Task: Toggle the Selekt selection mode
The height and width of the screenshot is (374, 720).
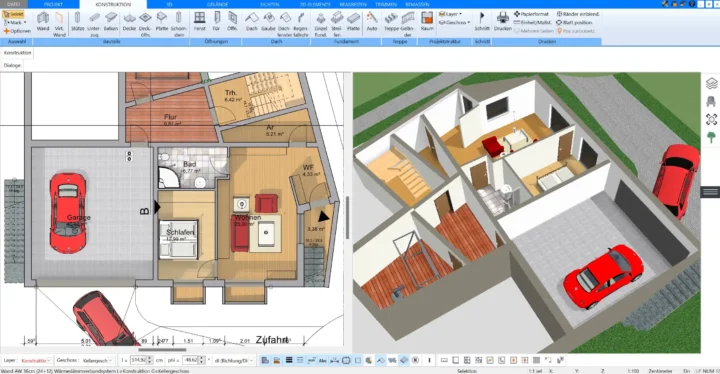Action: [13, 14]
